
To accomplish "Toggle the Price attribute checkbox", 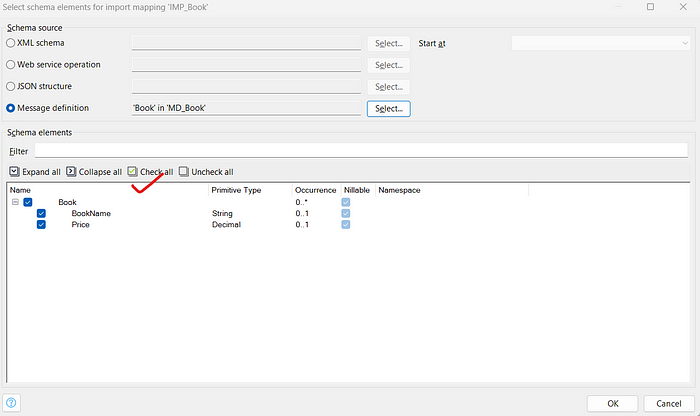I will point(41,225).
